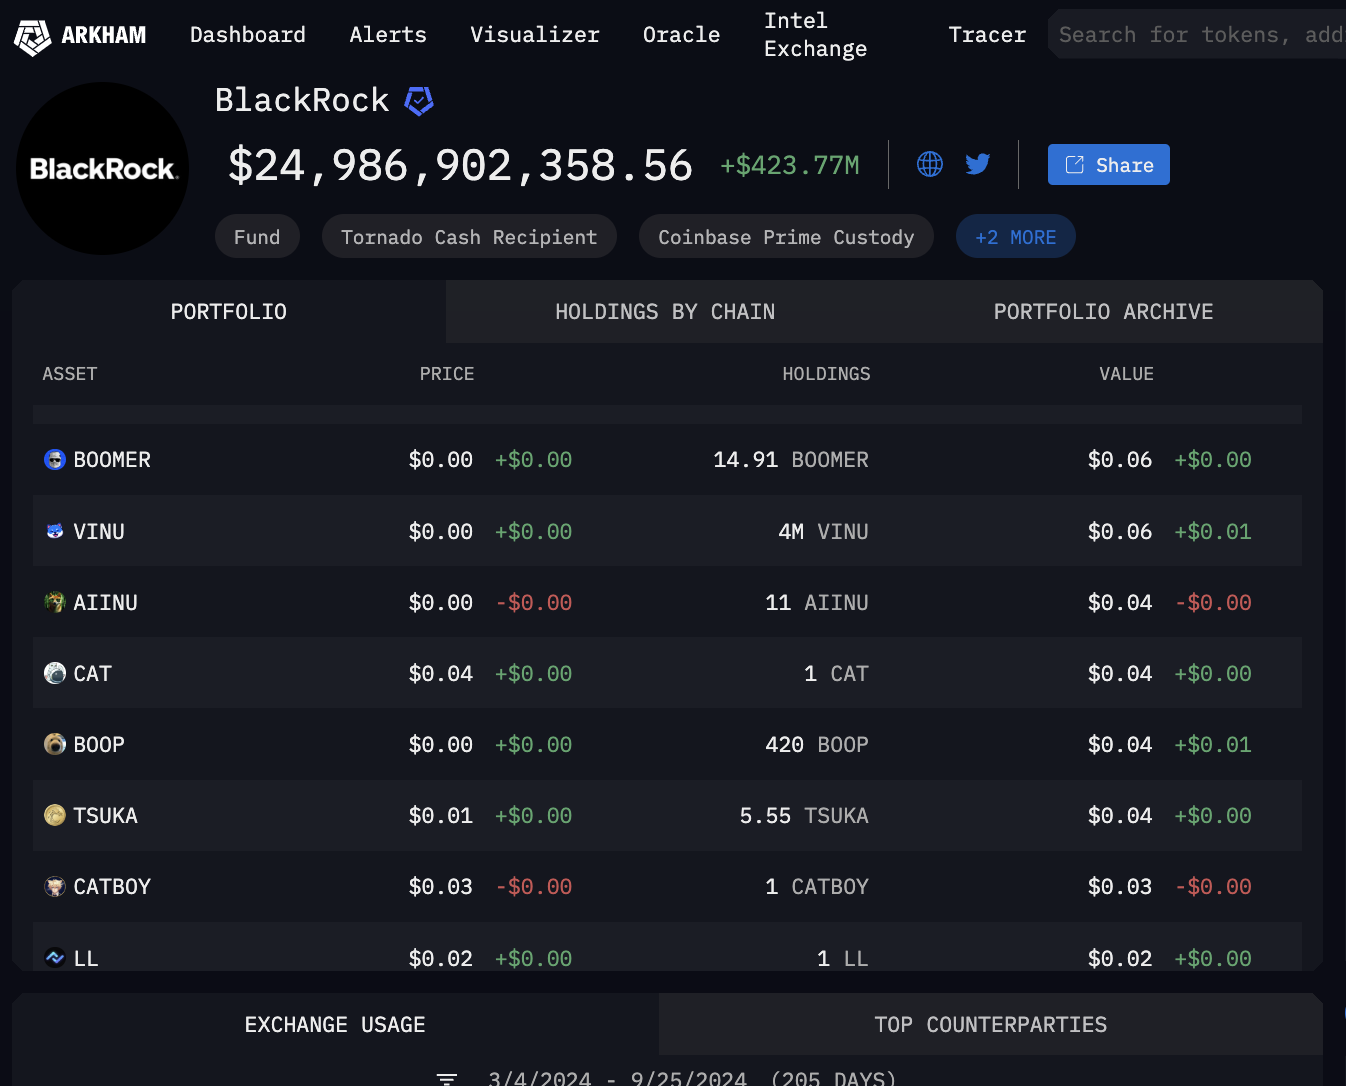Click the BlackRock entity name heading
Image resolution: width=1346 pixels, height=1086 pixels.
point(302,100)
